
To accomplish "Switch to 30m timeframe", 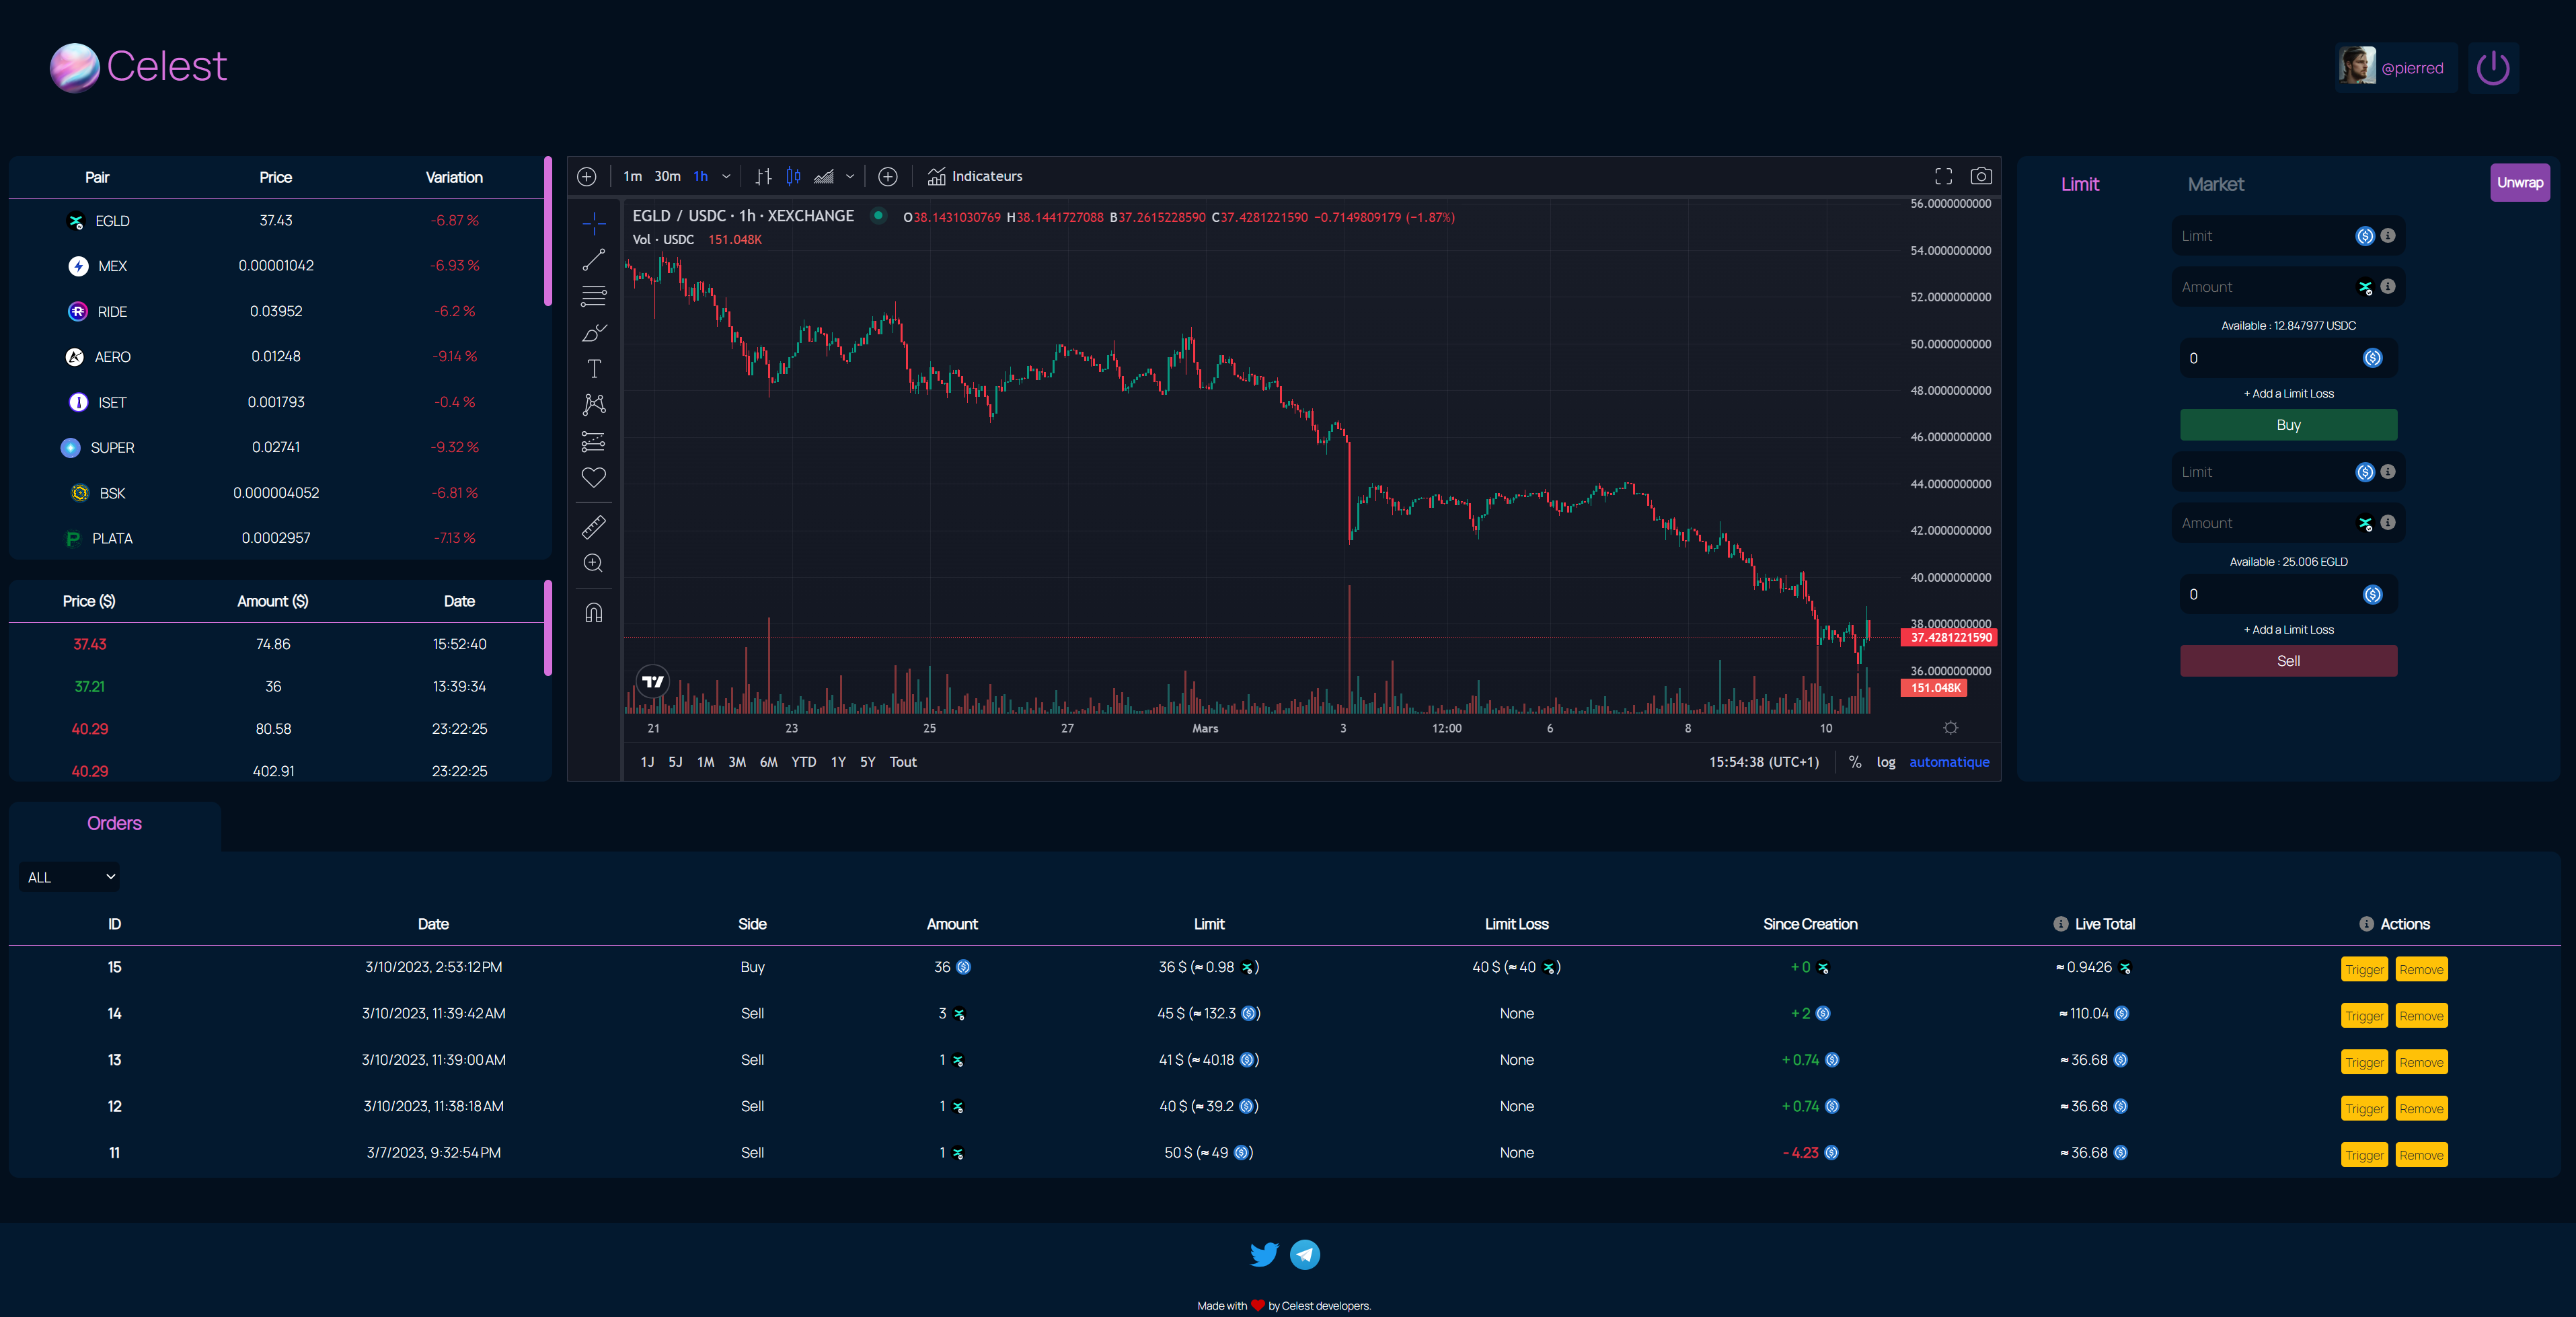I will [x=667, y=176].
